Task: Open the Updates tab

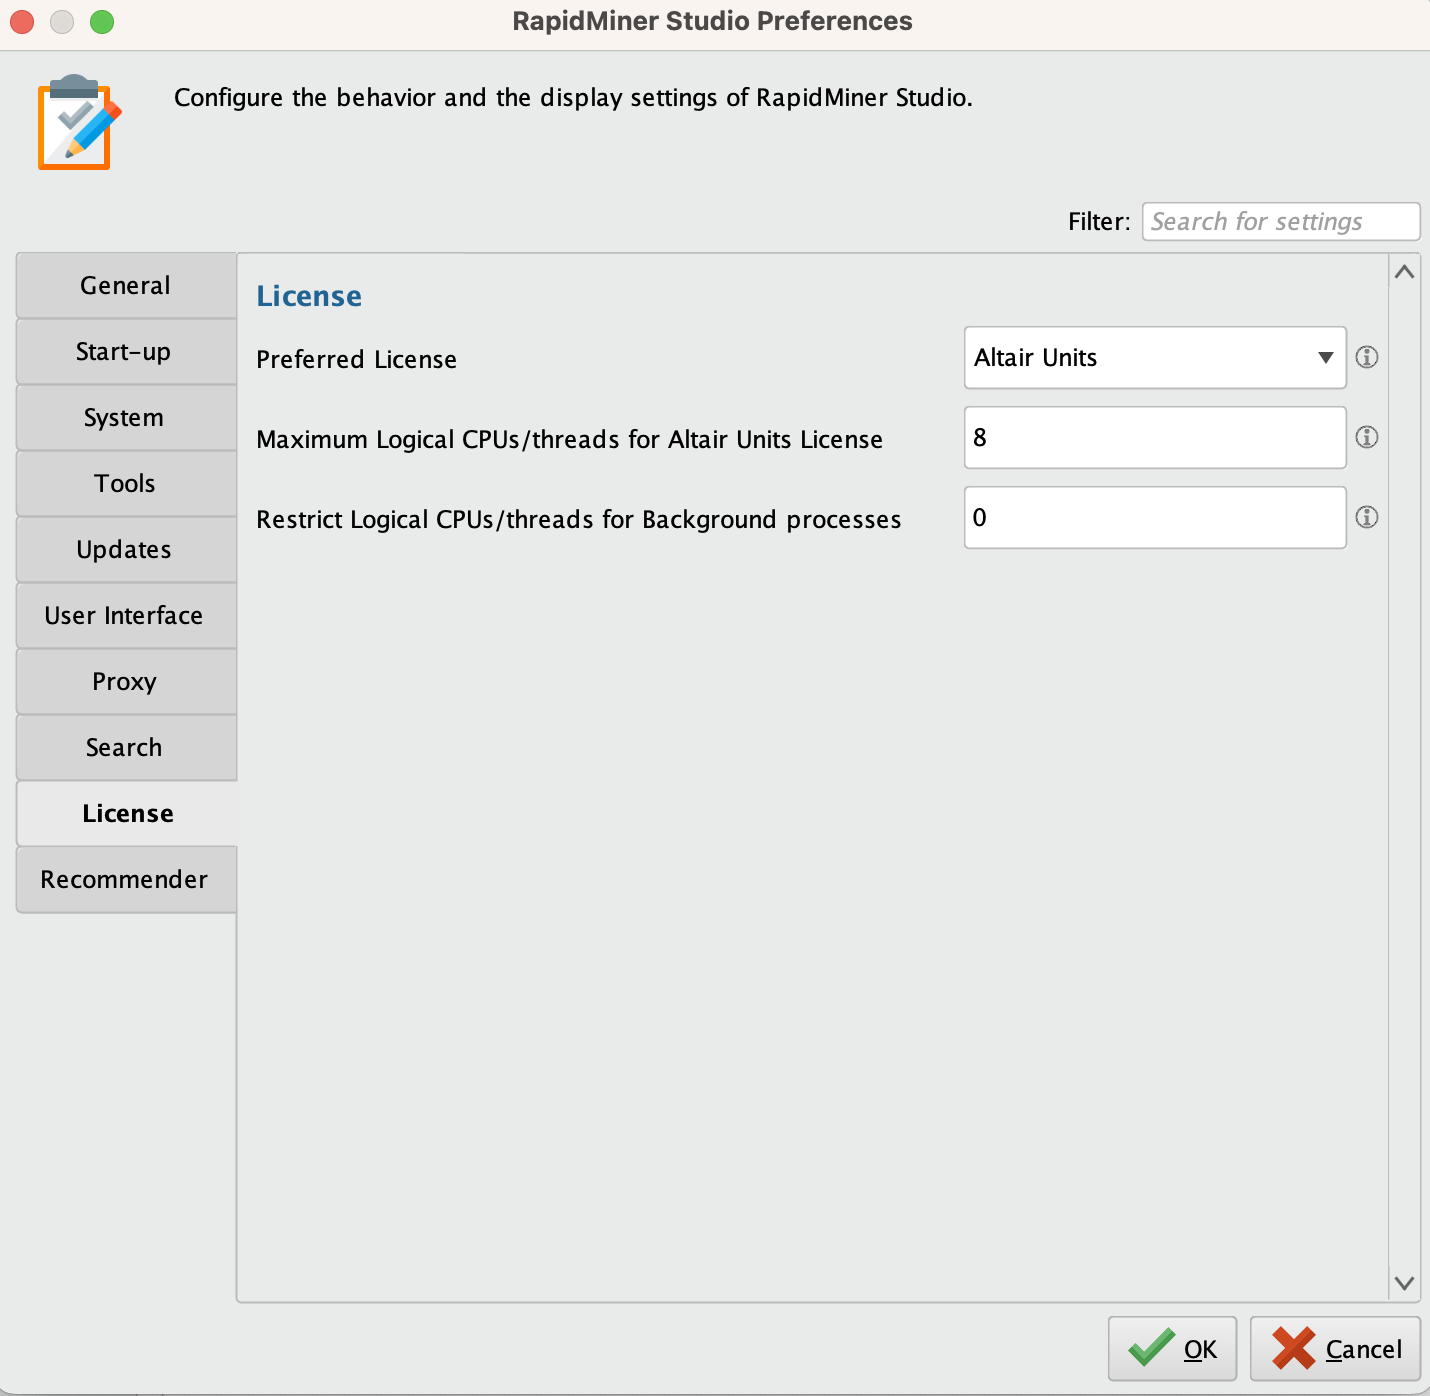Action: coord(126,550)
